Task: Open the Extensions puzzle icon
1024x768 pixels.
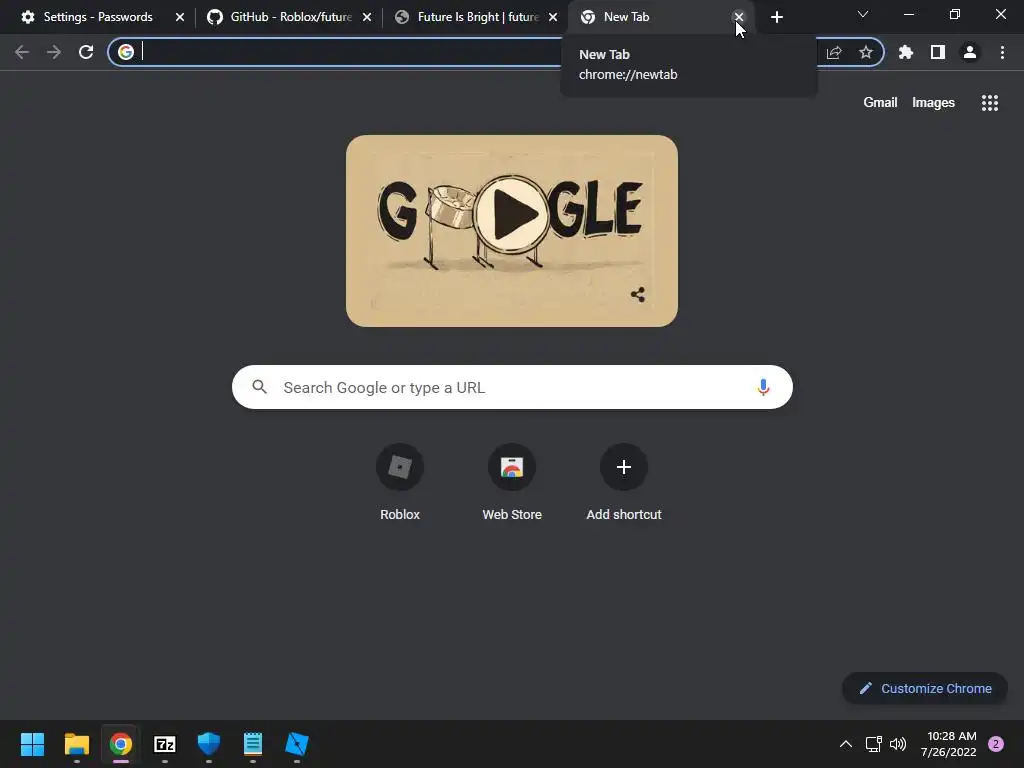Action: [906, 52]
